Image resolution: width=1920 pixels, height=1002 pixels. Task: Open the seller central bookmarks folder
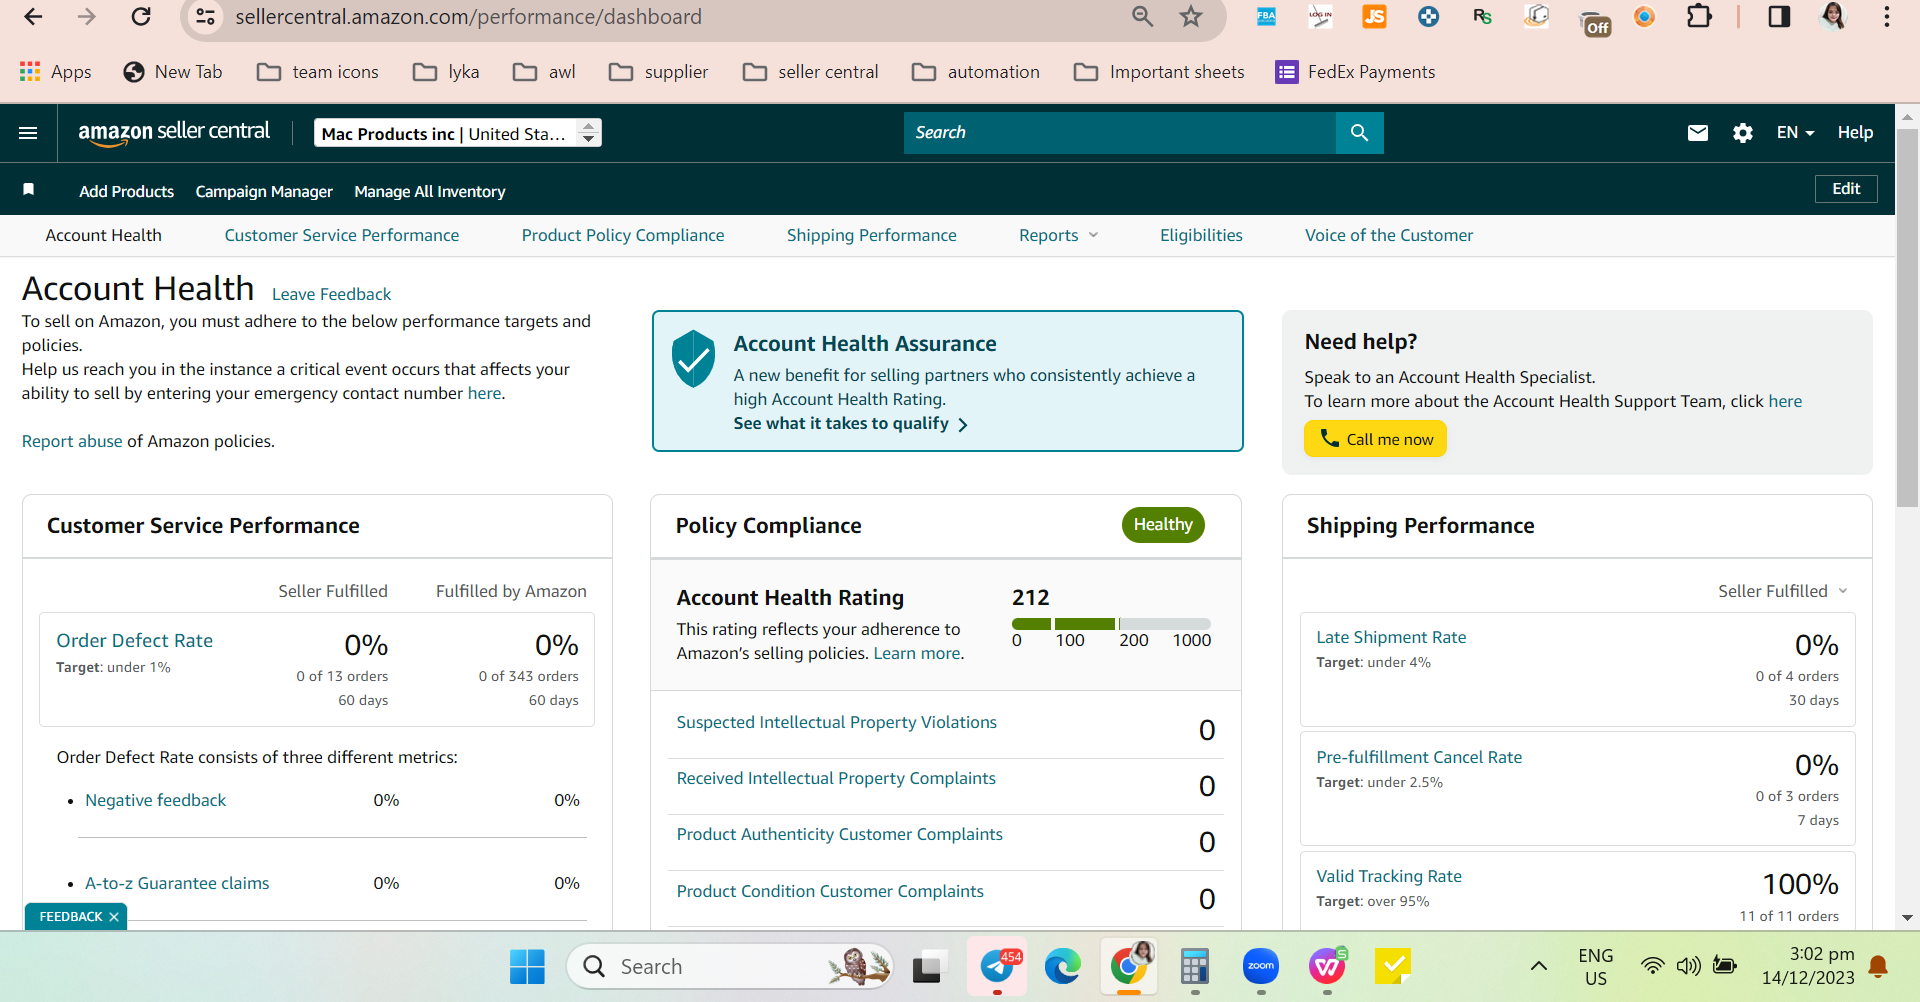coord(811,72)
